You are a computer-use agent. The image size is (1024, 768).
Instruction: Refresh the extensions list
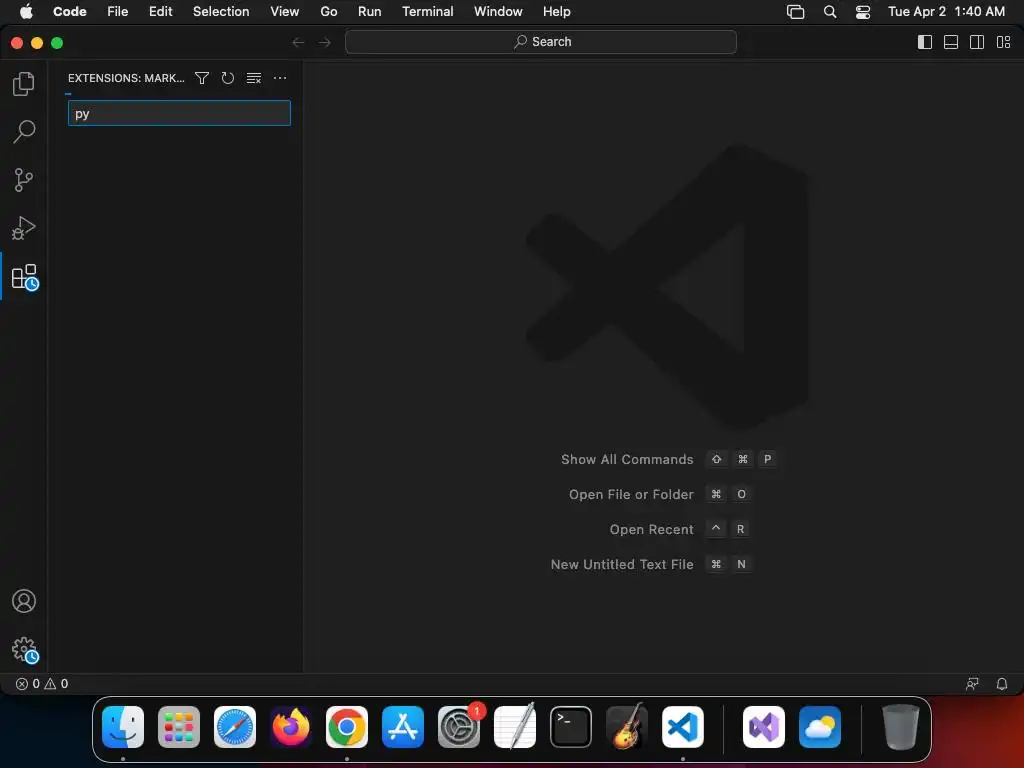tap(227, 78)
